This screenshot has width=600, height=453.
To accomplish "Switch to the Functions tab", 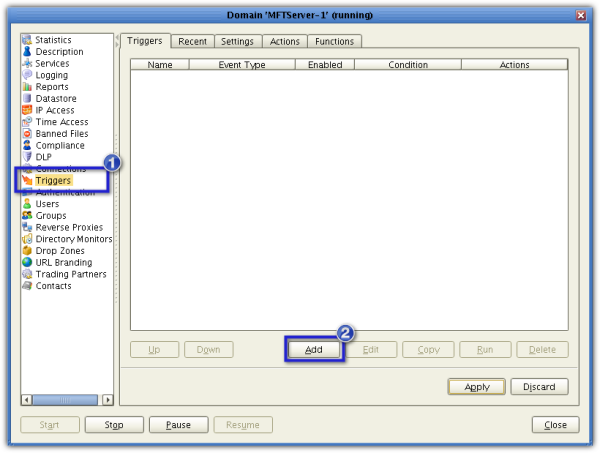I will 334,41.
